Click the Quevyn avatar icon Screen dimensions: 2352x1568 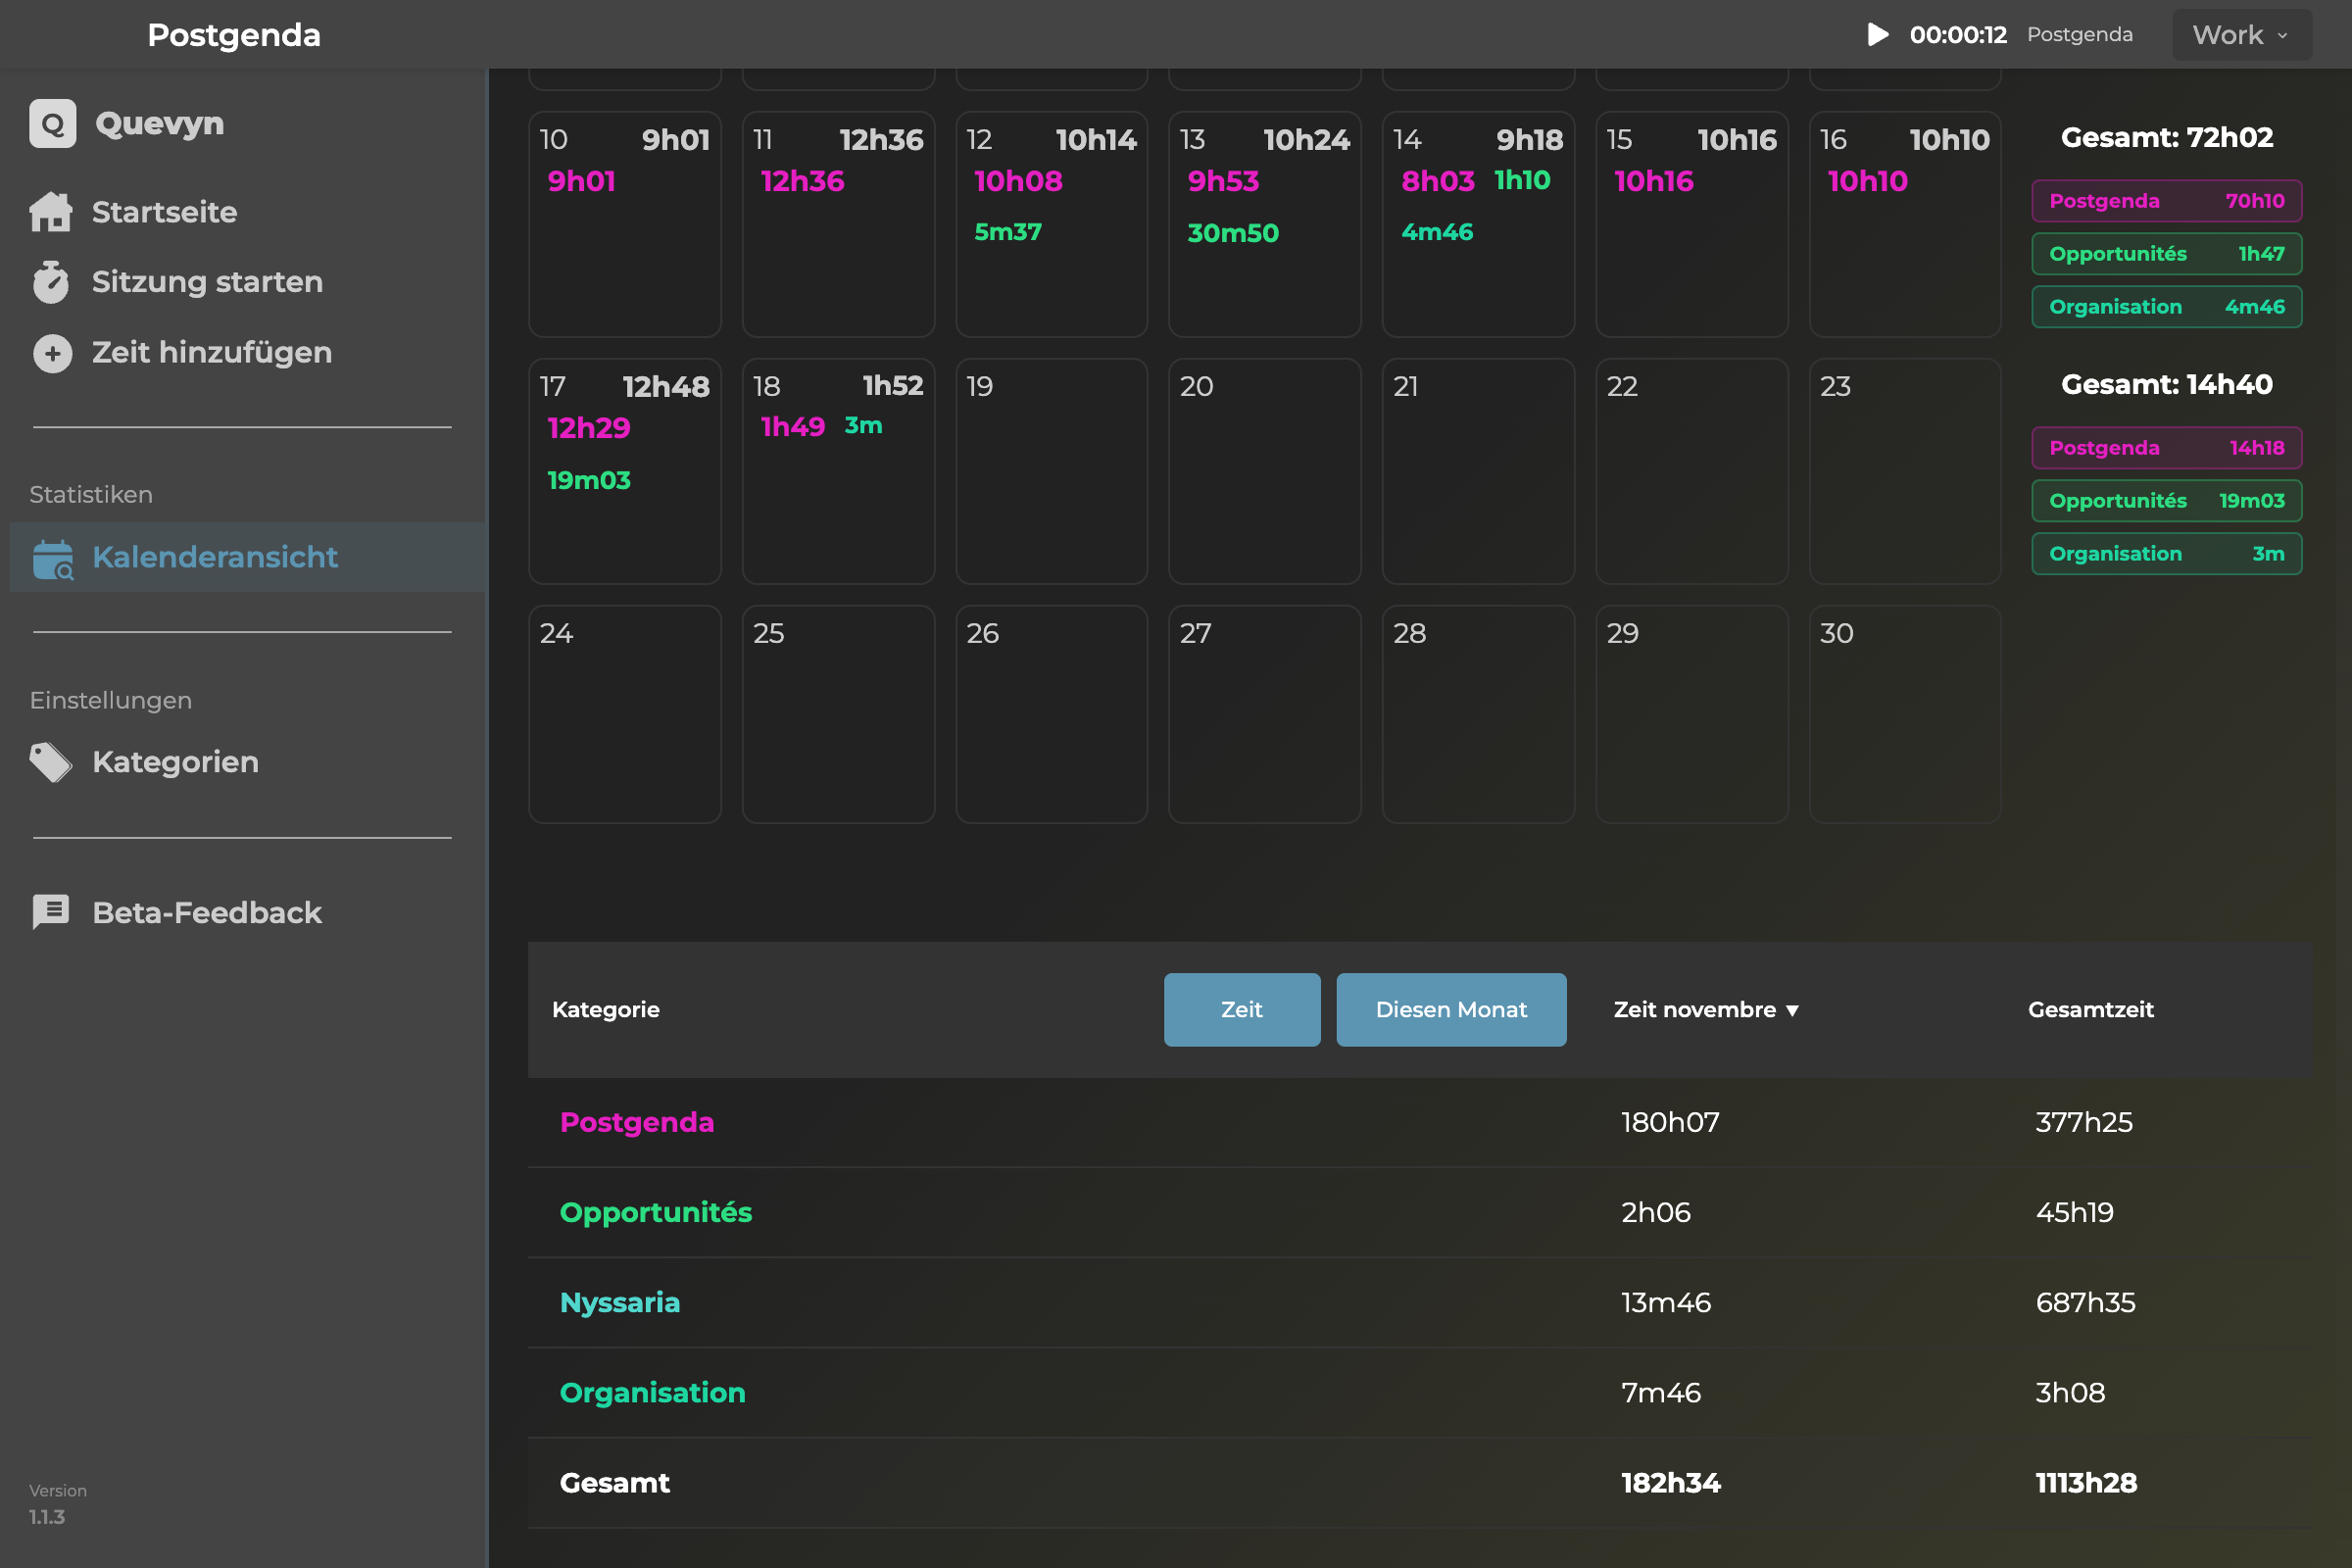(x=53, y=124)
